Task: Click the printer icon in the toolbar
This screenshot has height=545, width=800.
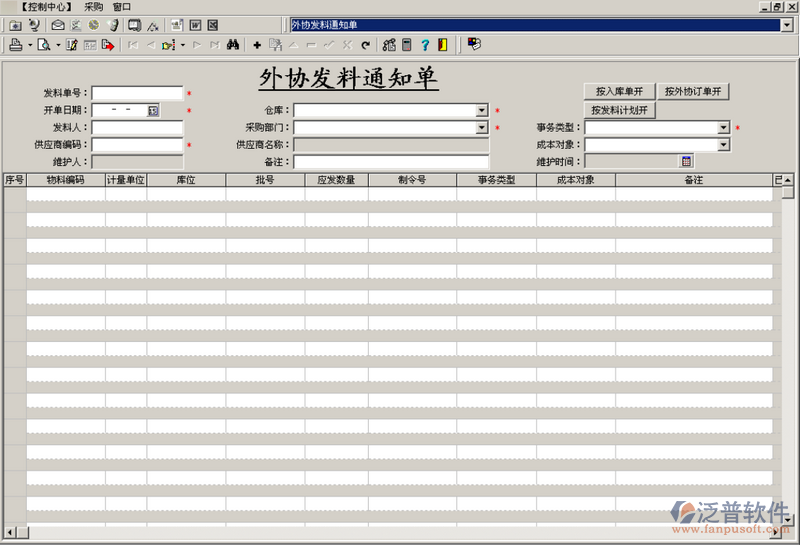Action: [x=15, y=45]
